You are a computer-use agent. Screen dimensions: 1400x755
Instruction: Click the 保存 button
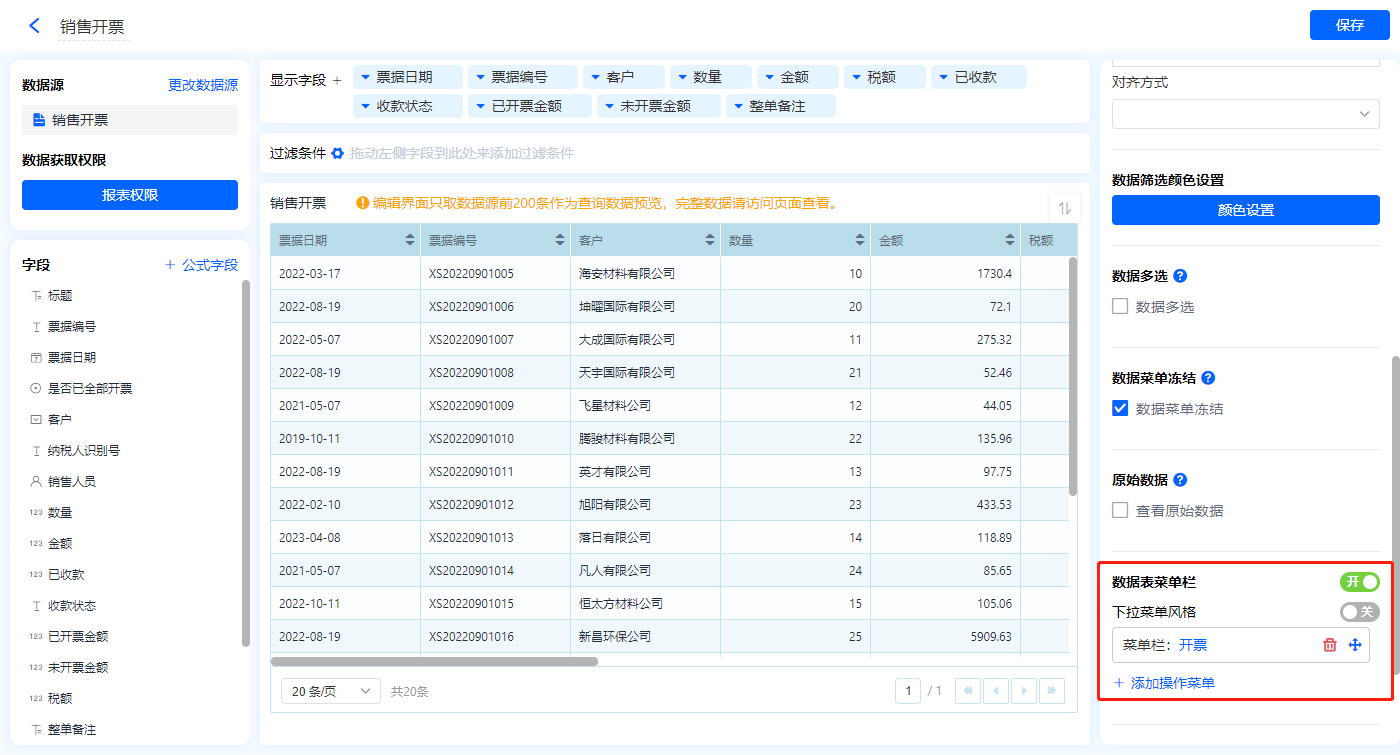click(x=1349, y=25)
